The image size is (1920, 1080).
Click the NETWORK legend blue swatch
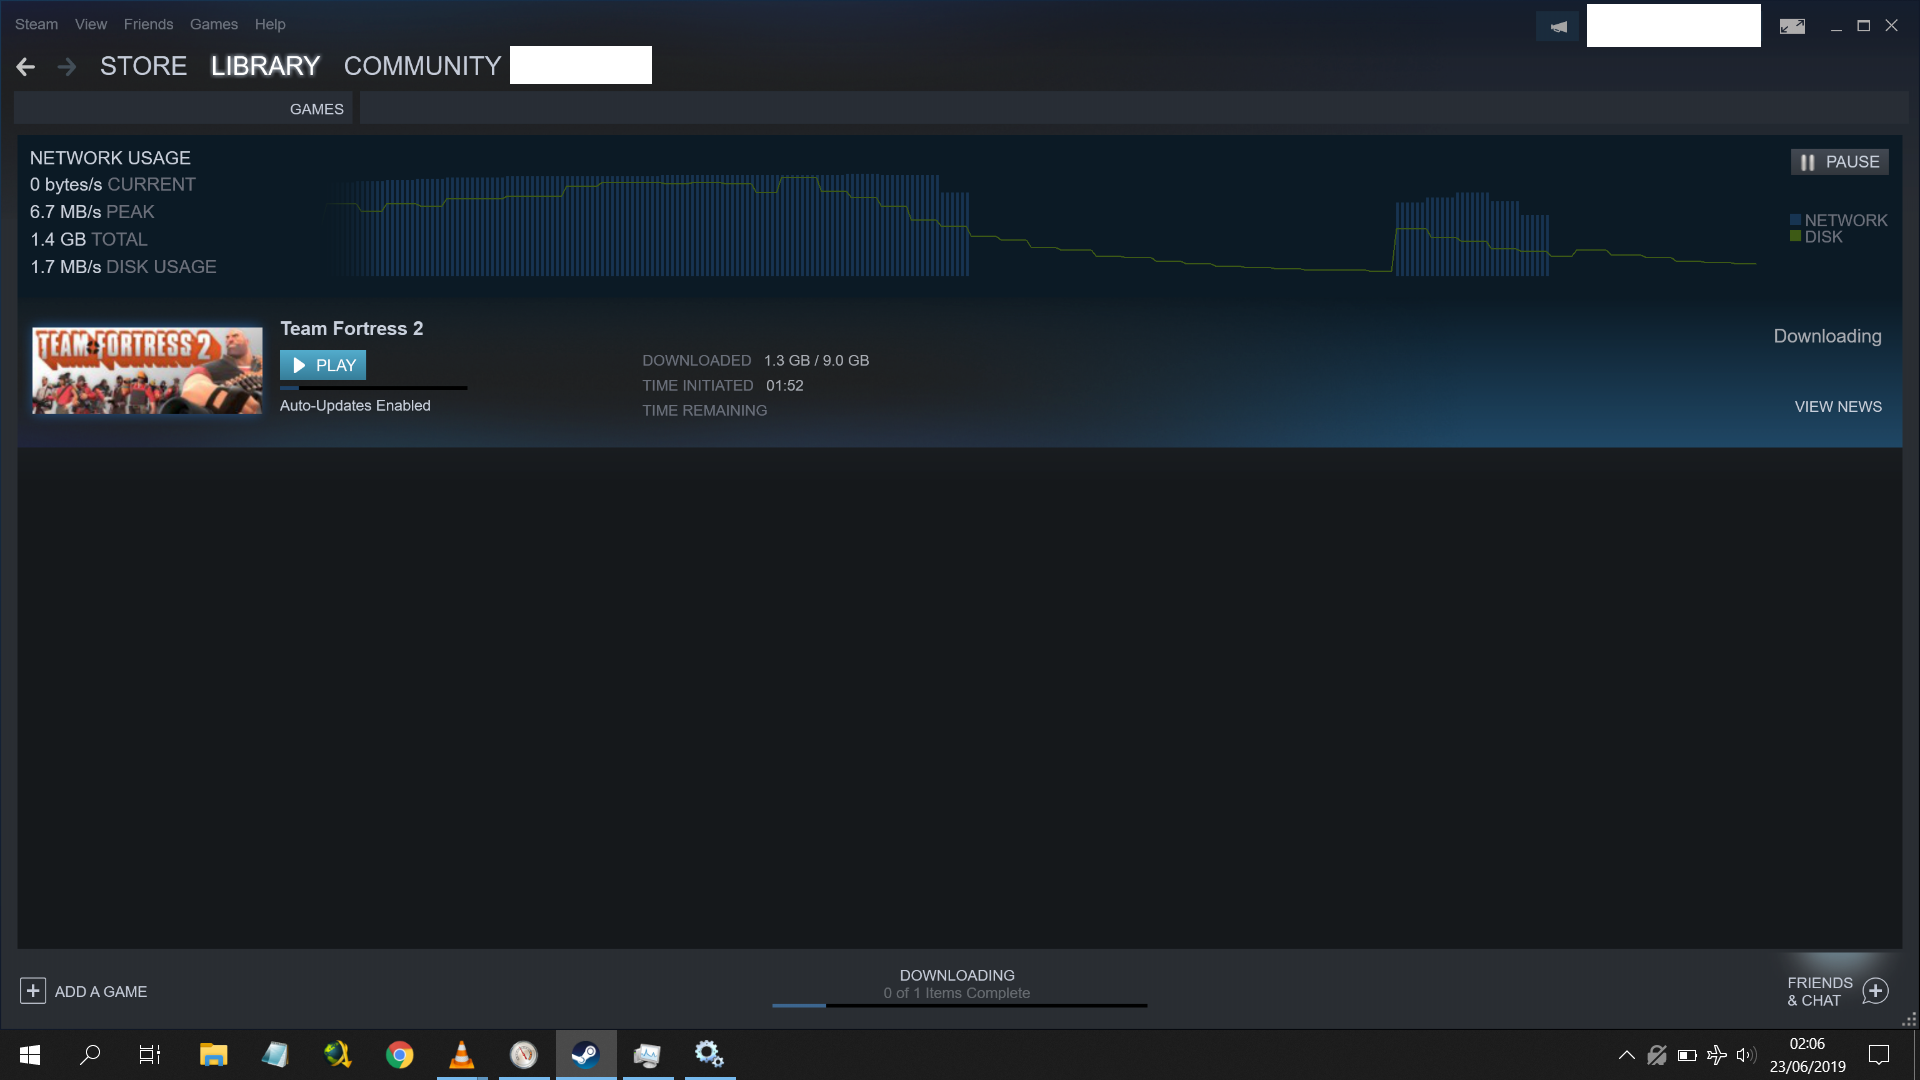pyautogui.click(x=1795, y=220)
